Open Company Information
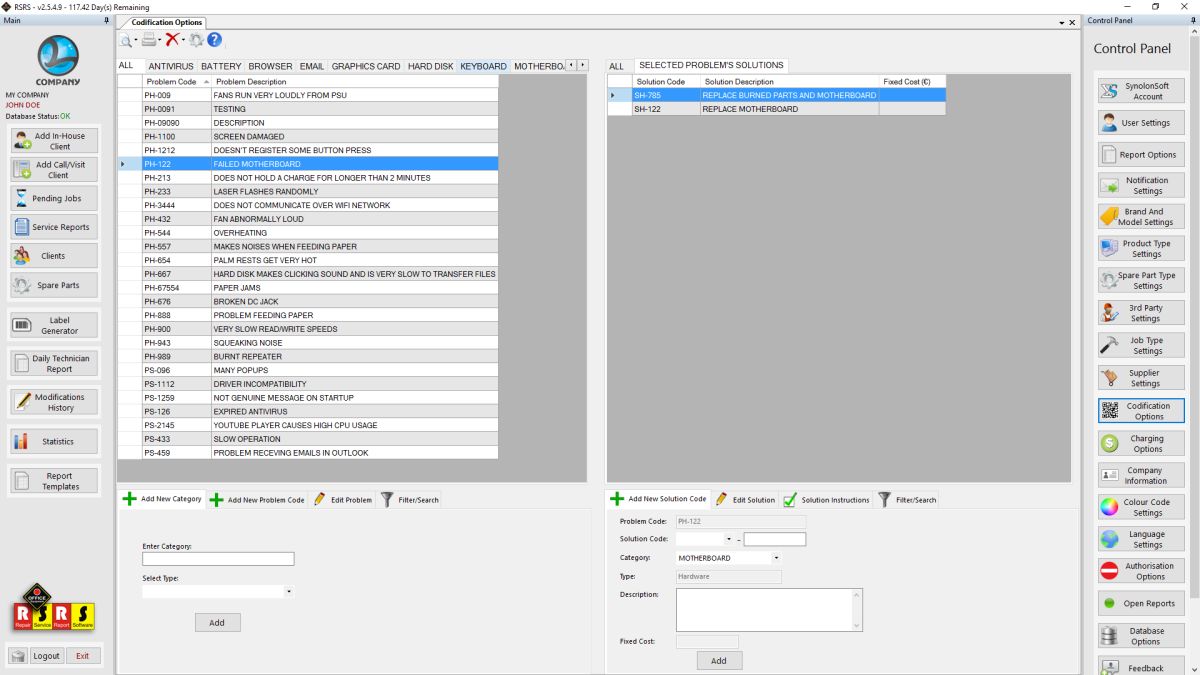1200x675 pixels. pyautogui.click(x=1141, y=475)
